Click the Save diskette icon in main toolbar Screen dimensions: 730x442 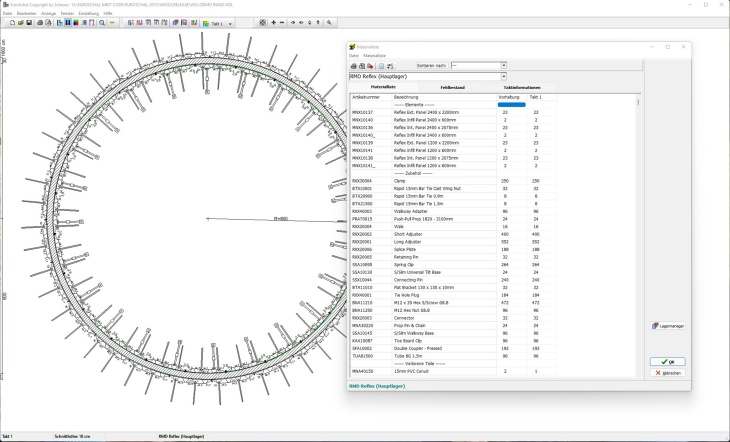tap(29, 22)
